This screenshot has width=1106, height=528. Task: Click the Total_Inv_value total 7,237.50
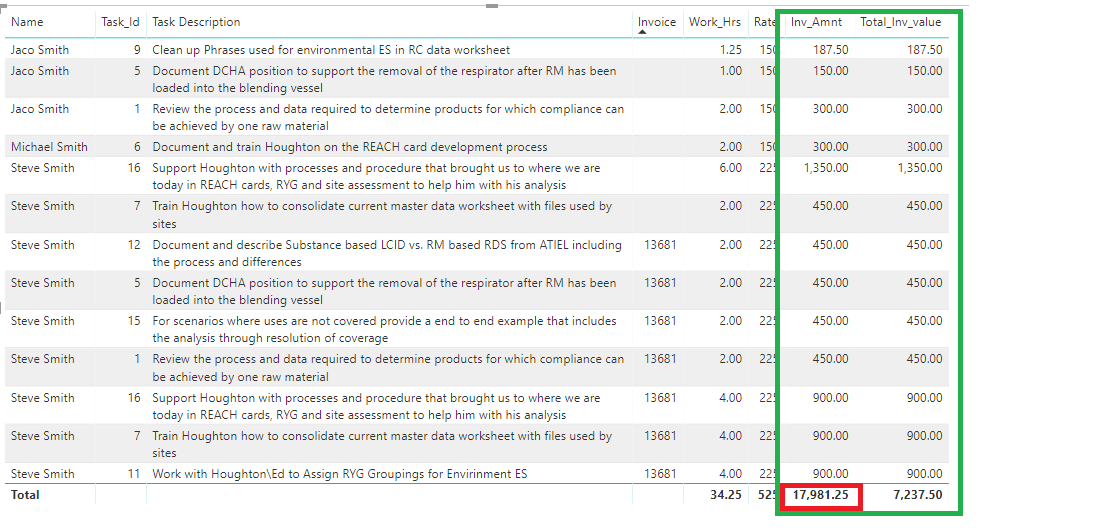click(918, 495)
